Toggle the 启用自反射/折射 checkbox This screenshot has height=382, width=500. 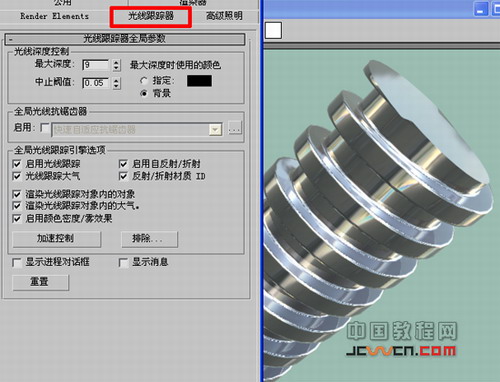123,164
